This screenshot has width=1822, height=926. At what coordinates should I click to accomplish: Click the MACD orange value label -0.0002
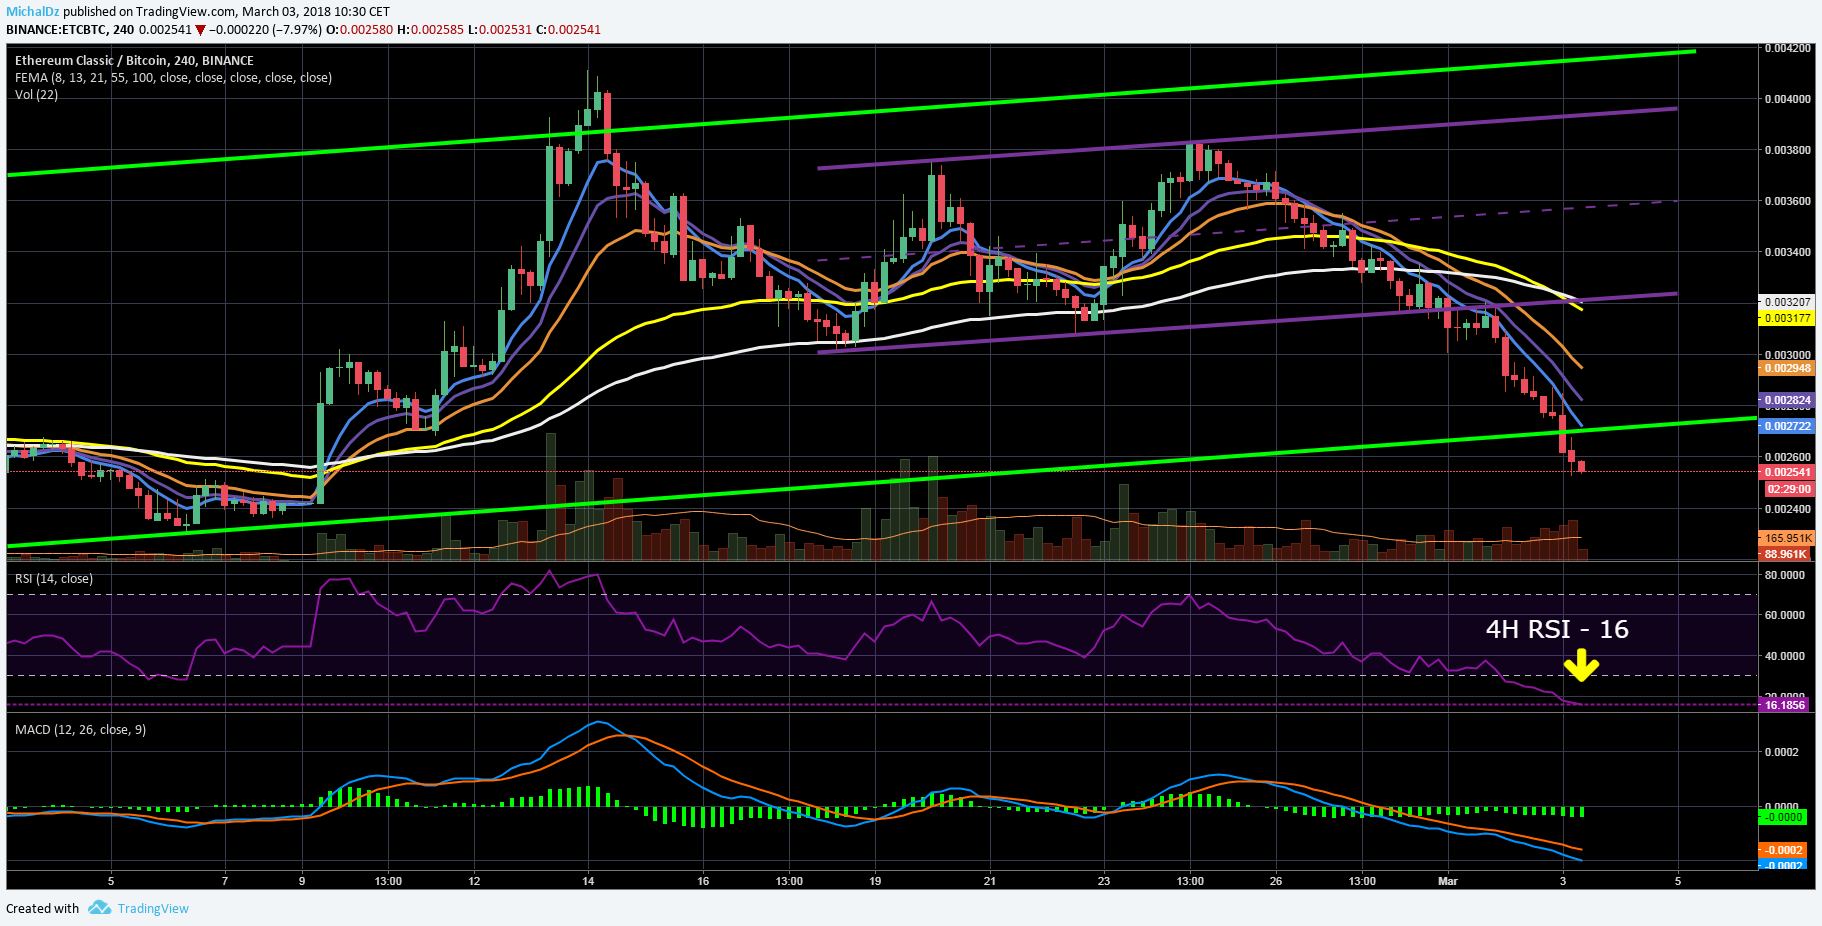[1783, 850]
